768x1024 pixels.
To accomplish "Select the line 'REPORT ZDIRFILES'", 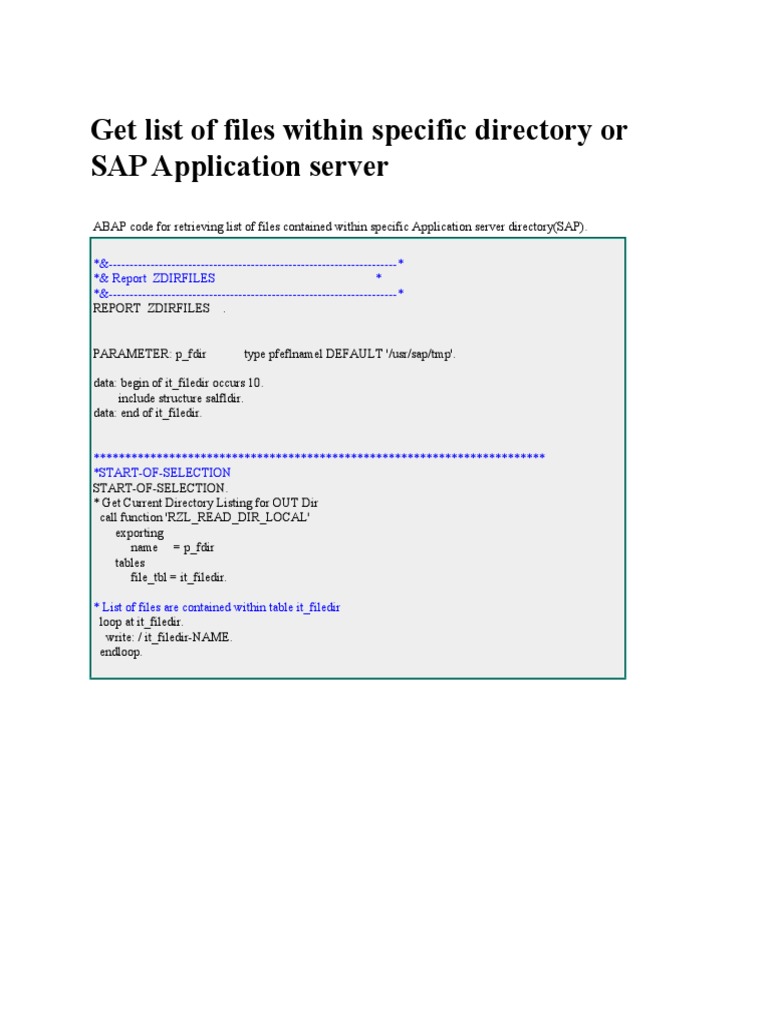I will pos(159,308).
